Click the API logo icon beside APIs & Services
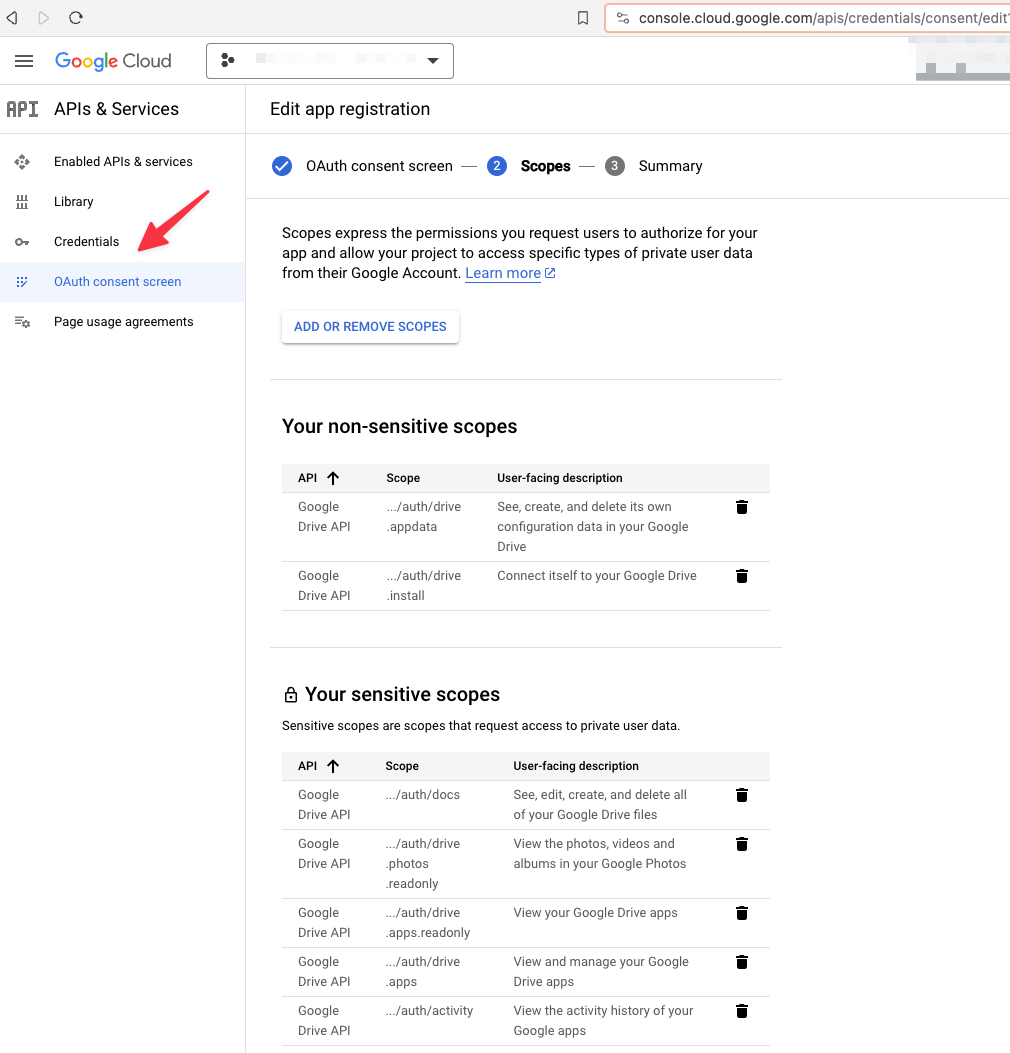 pyautogui.click(x=22, y=109)
